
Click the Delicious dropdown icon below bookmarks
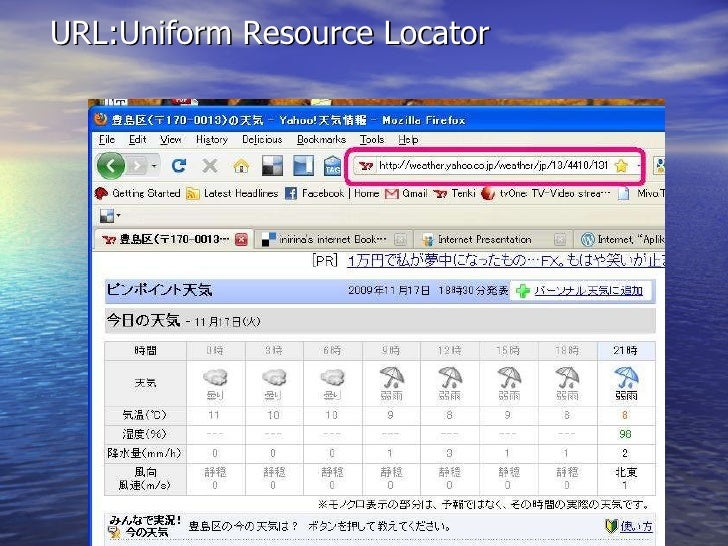click(110, 215)
